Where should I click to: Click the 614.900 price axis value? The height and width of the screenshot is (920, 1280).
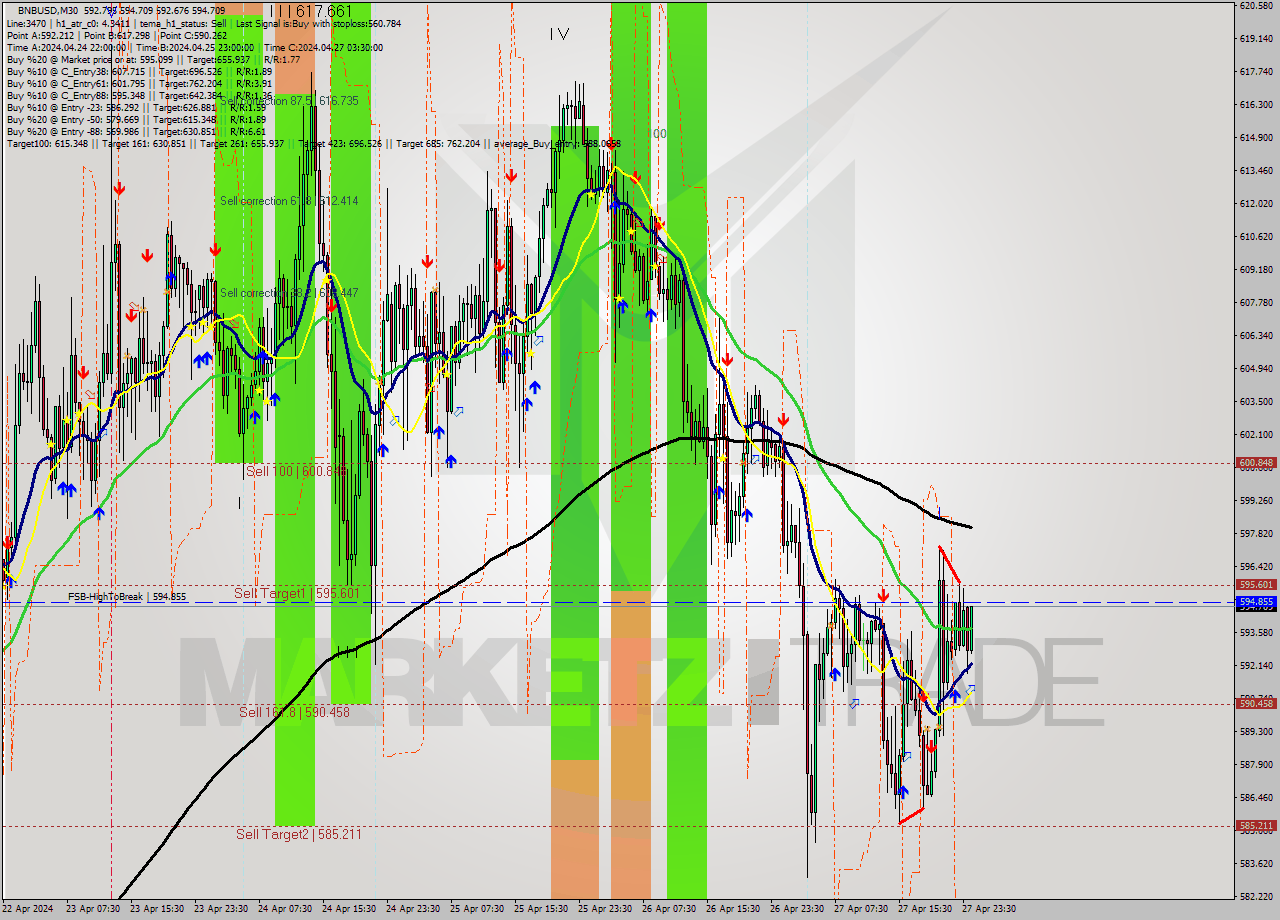(x=1256, y=138)
